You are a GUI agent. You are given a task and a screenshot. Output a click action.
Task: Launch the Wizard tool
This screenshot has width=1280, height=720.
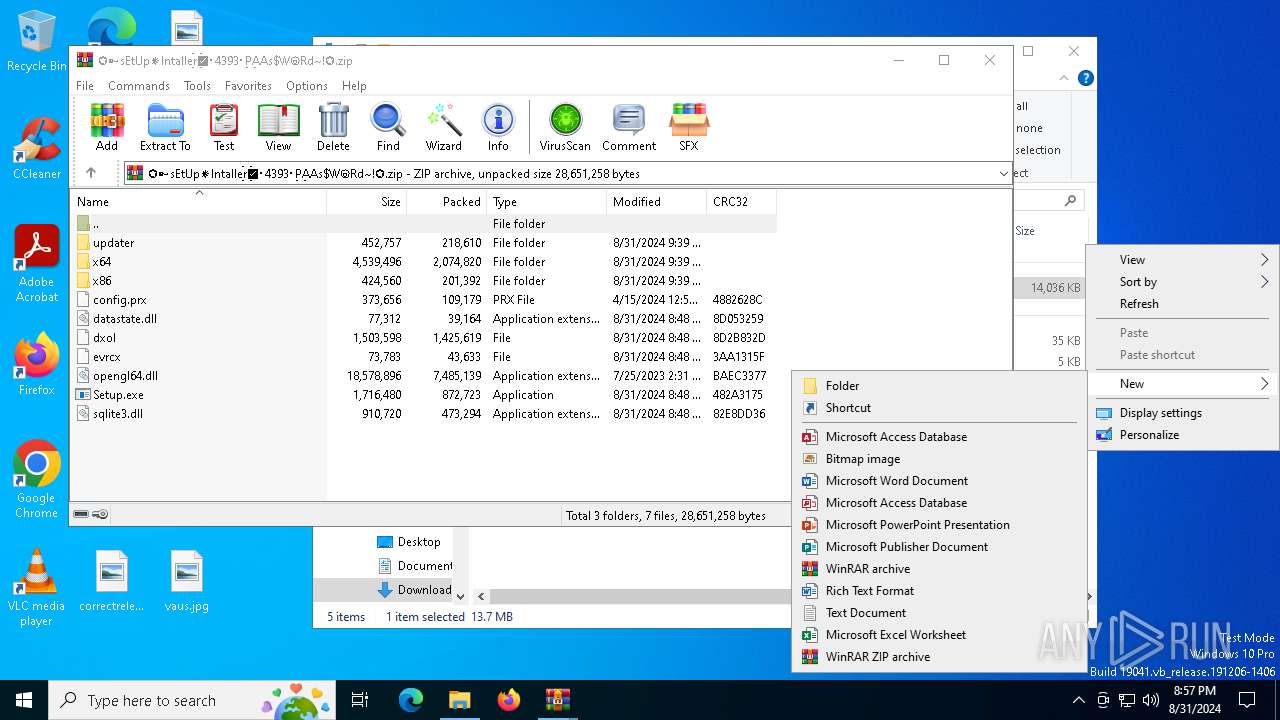(x=443, y=127)
